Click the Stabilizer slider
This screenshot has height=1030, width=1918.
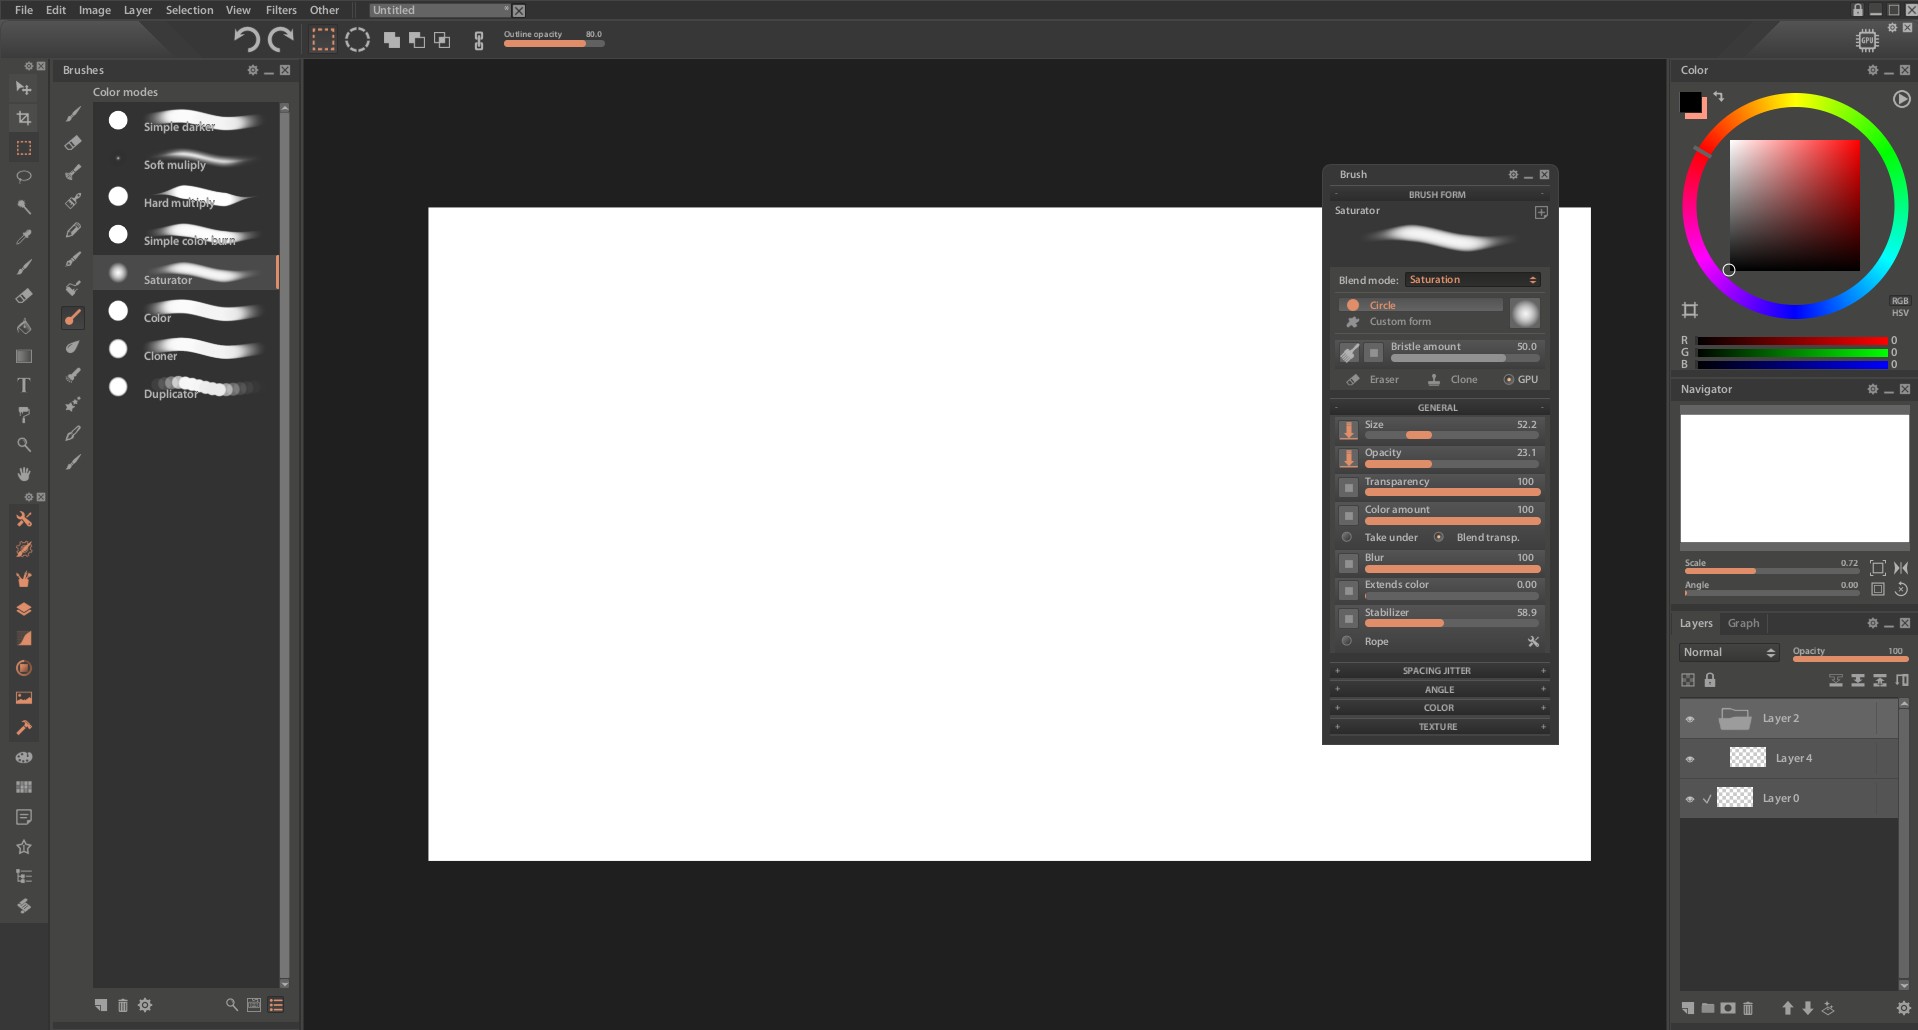pyautogui.click(x=1452, y=623)
